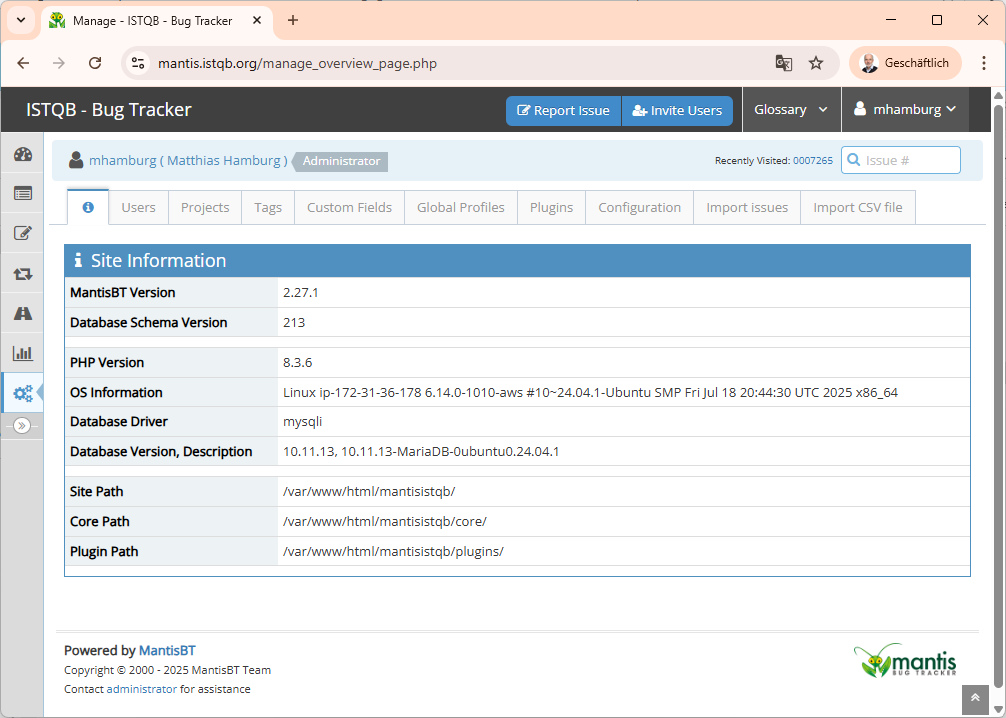Open the Change Log sidebar icon
Viewport: 1006px width, 718px height.
point(22,274)
